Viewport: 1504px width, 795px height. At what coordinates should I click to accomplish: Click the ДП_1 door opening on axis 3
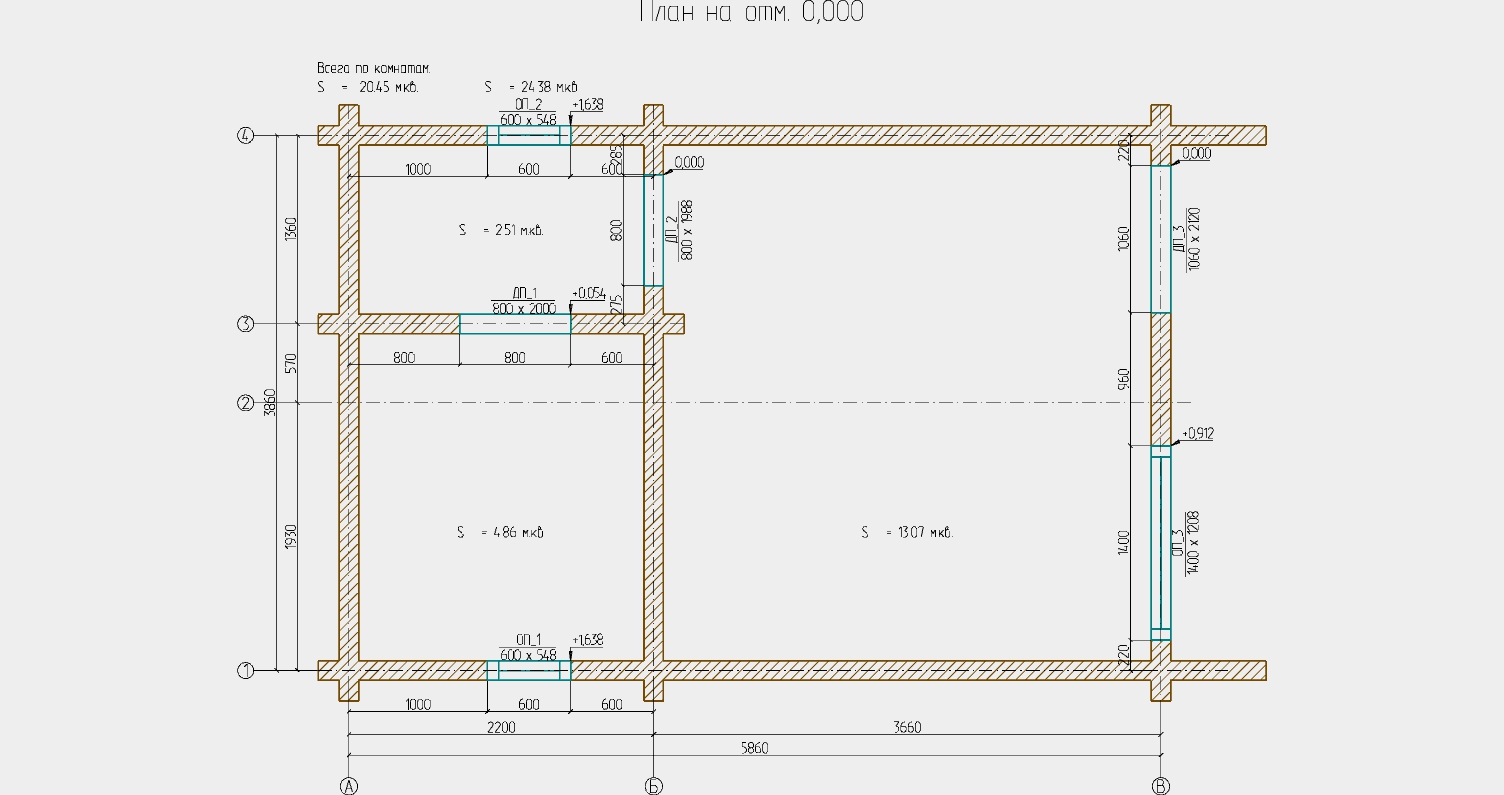[515, 324]
